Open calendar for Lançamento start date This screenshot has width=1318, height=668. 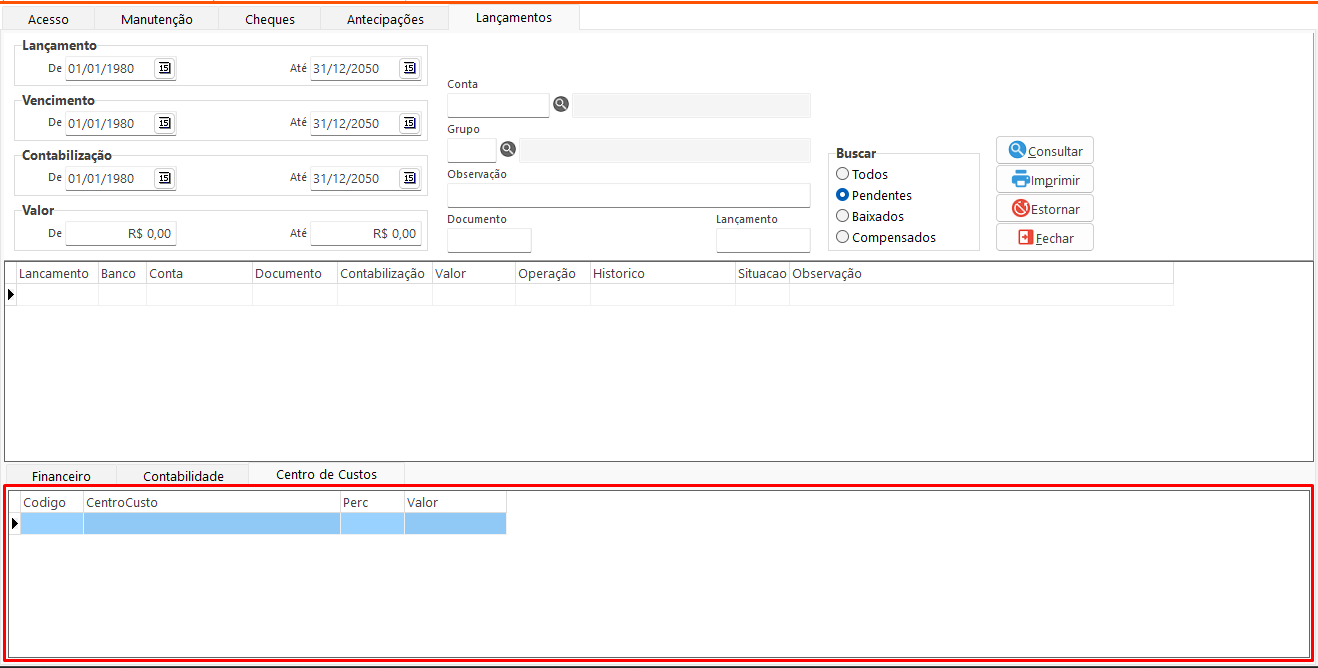(x=165, y=68)
